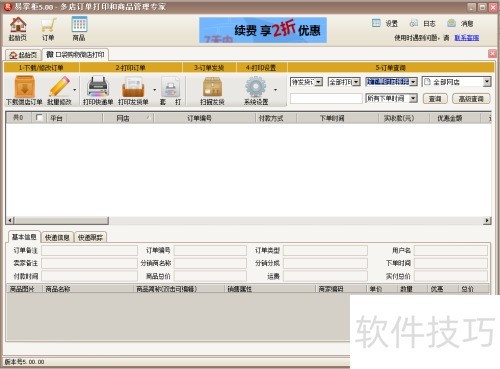Open 系统设置 gear icon
Screen dimensions: 500x369
pyautogui.click(x=256, y=87)
